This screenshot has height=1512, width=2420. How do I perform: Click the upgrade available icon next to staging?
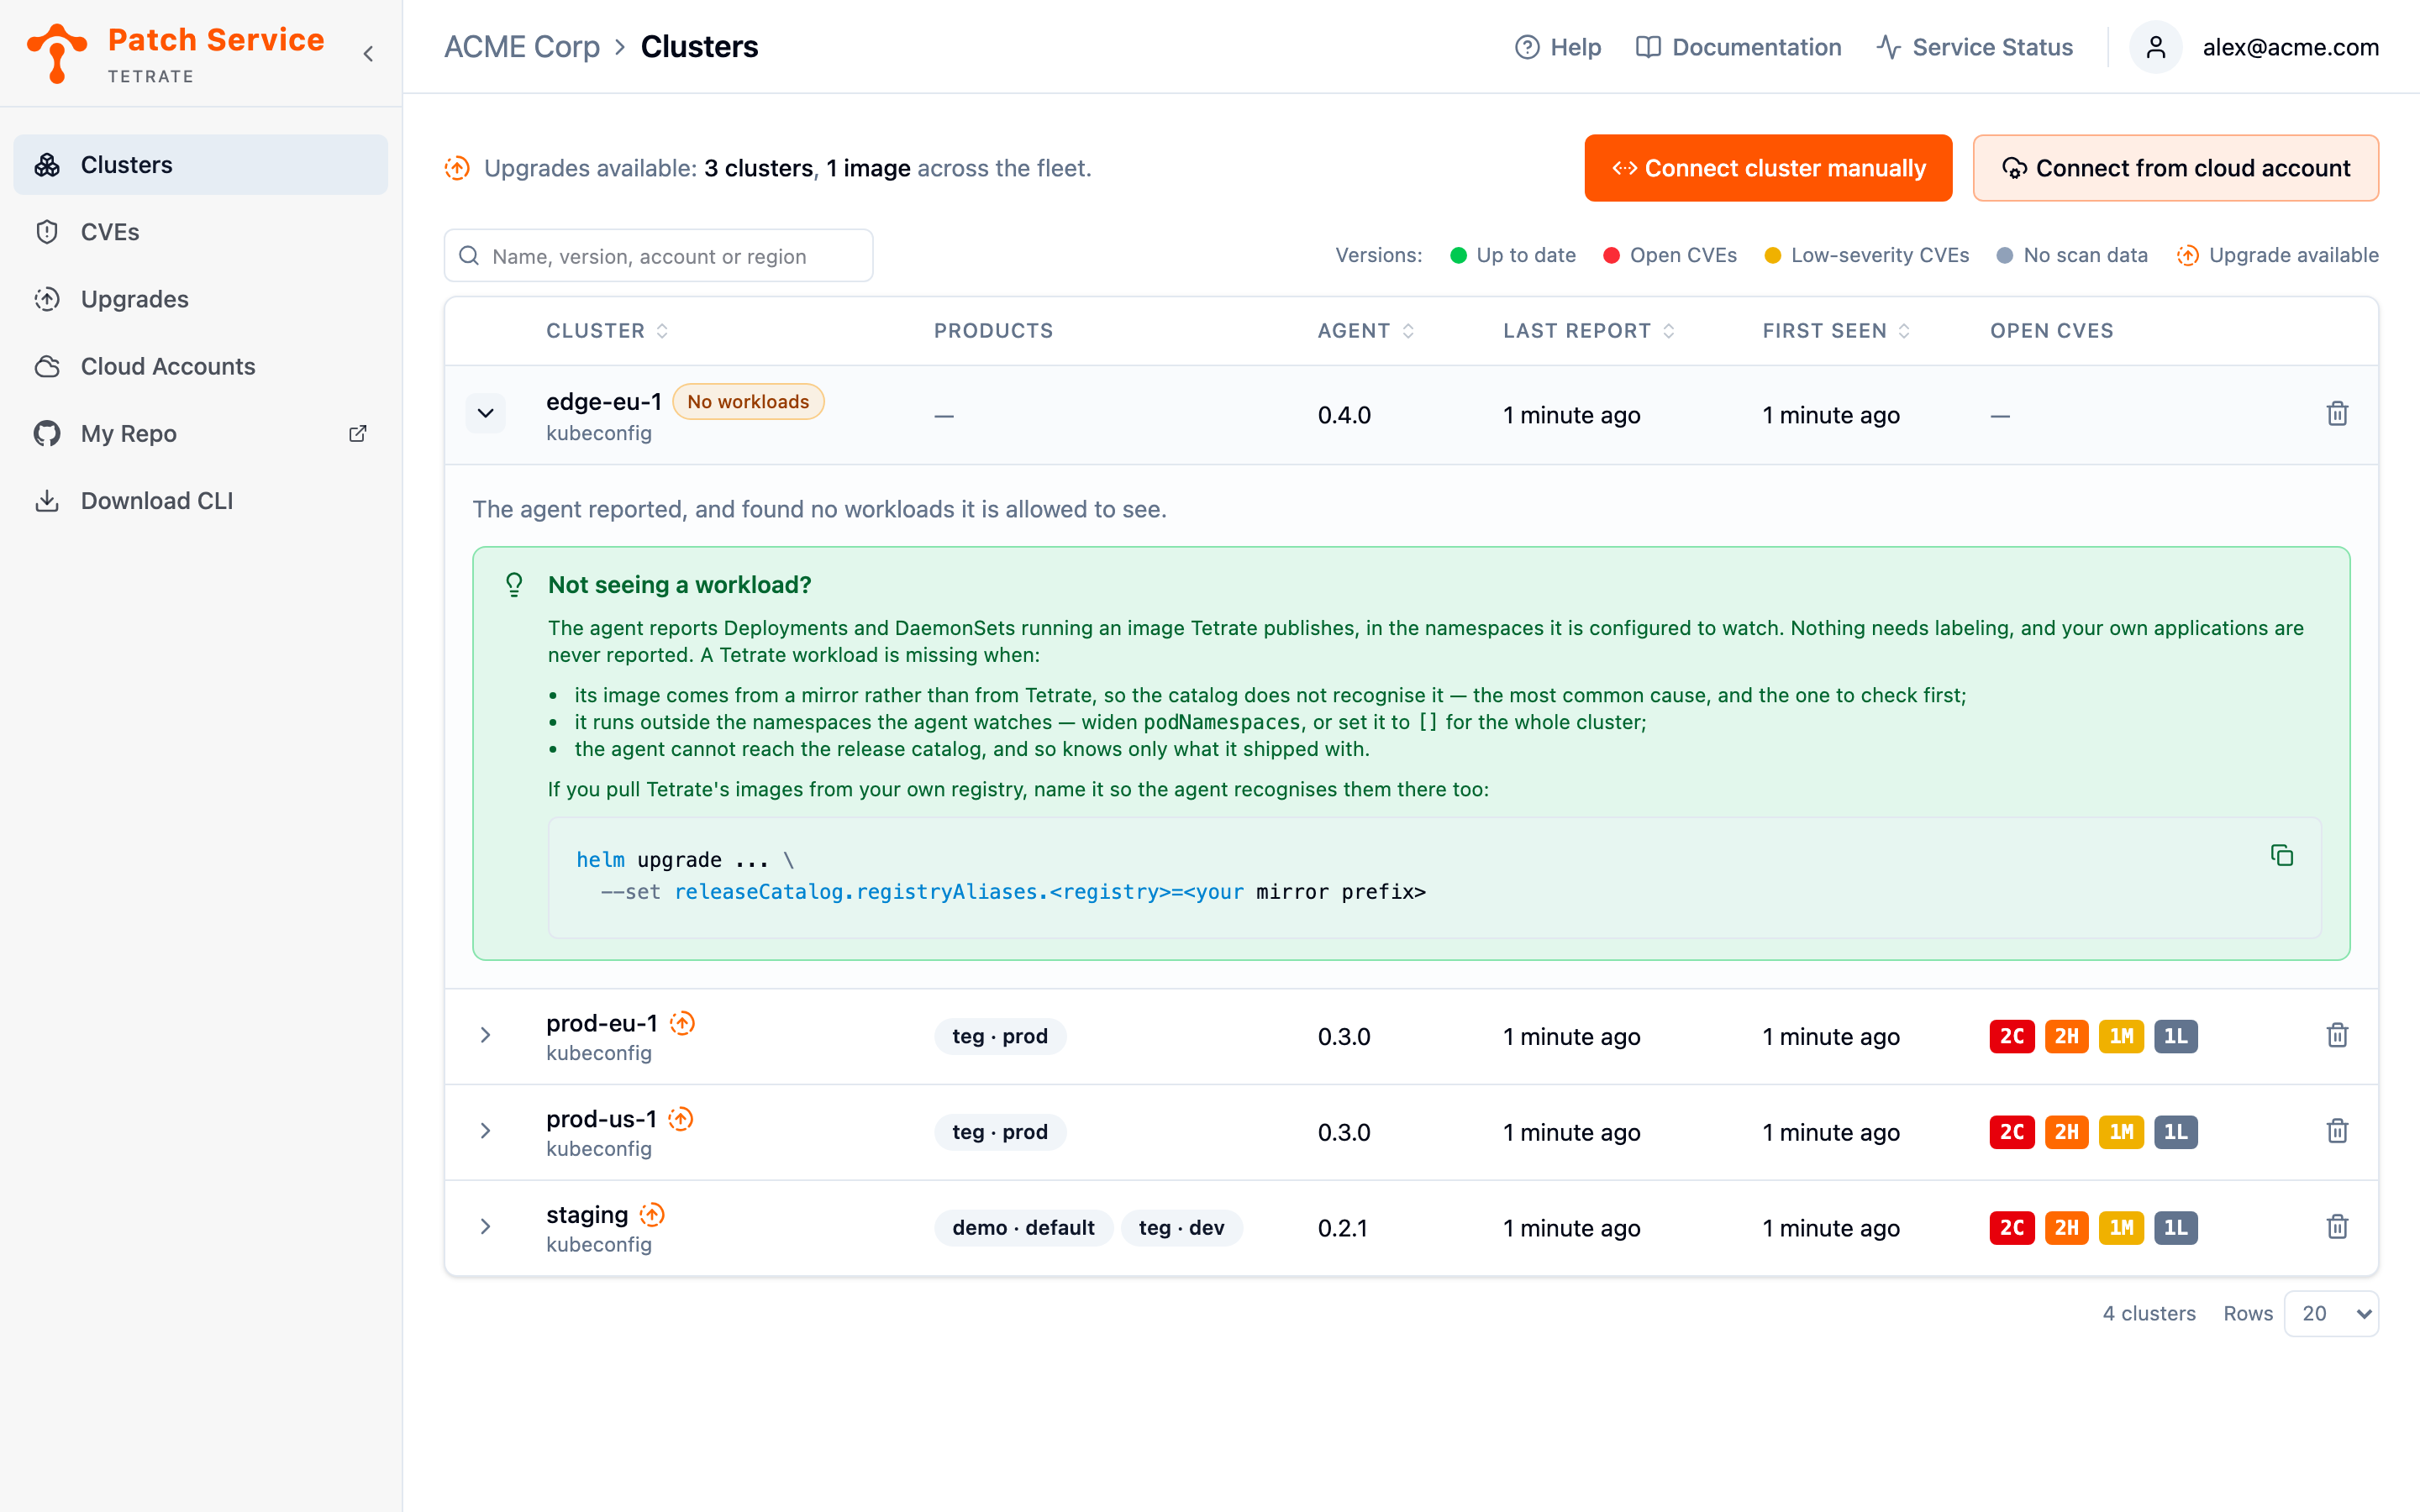click(x=652, y=1215)
